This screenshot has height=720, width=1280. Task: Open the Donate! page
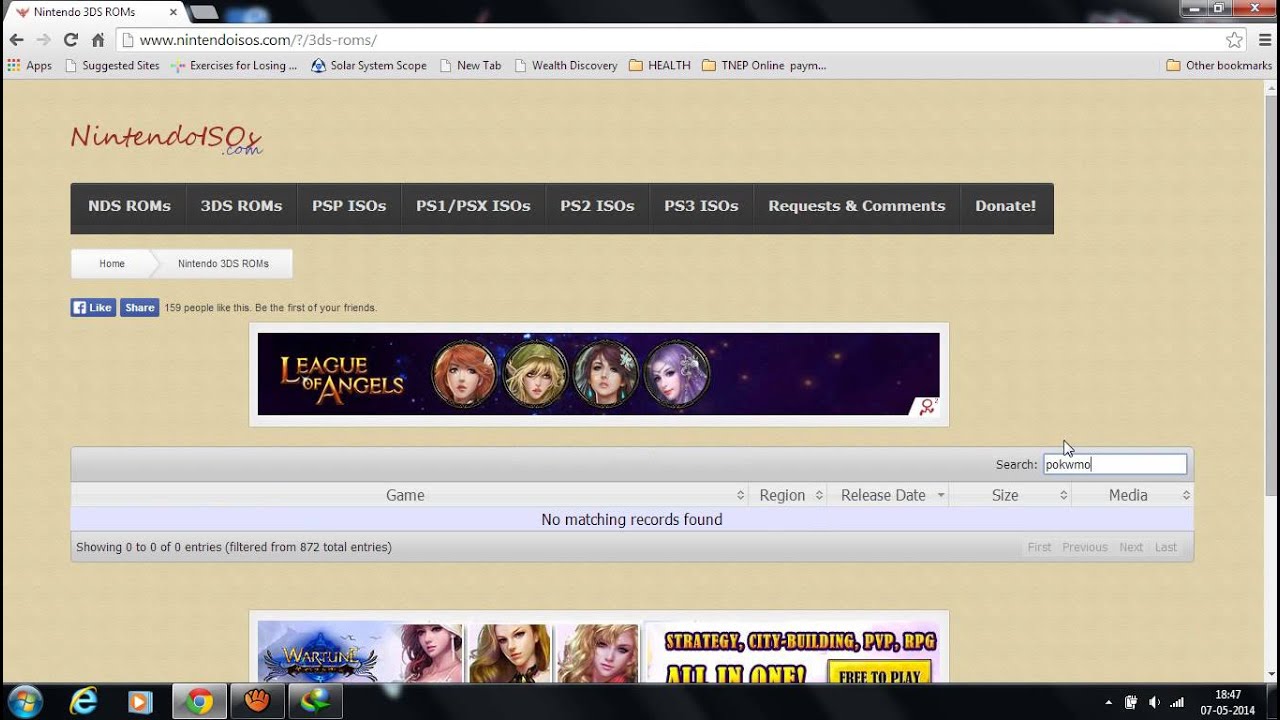coord(1005,206)
